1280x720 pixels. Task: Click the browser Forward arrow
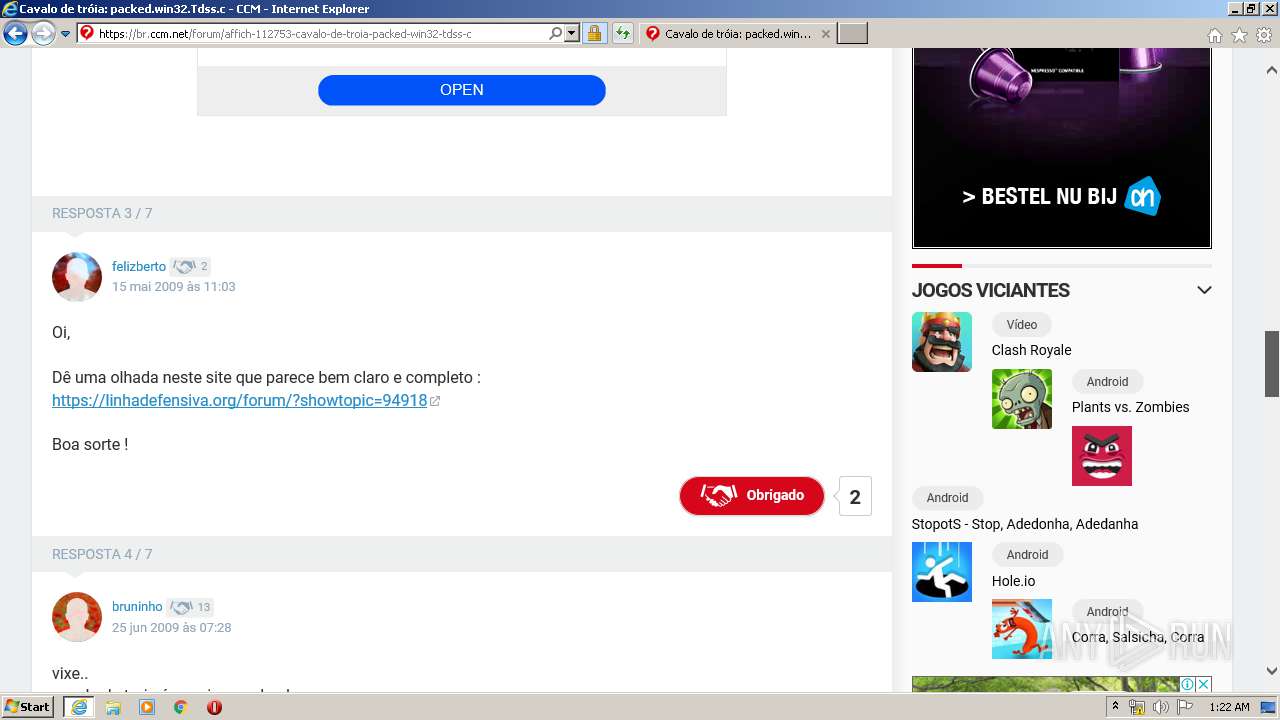(43, 34)
